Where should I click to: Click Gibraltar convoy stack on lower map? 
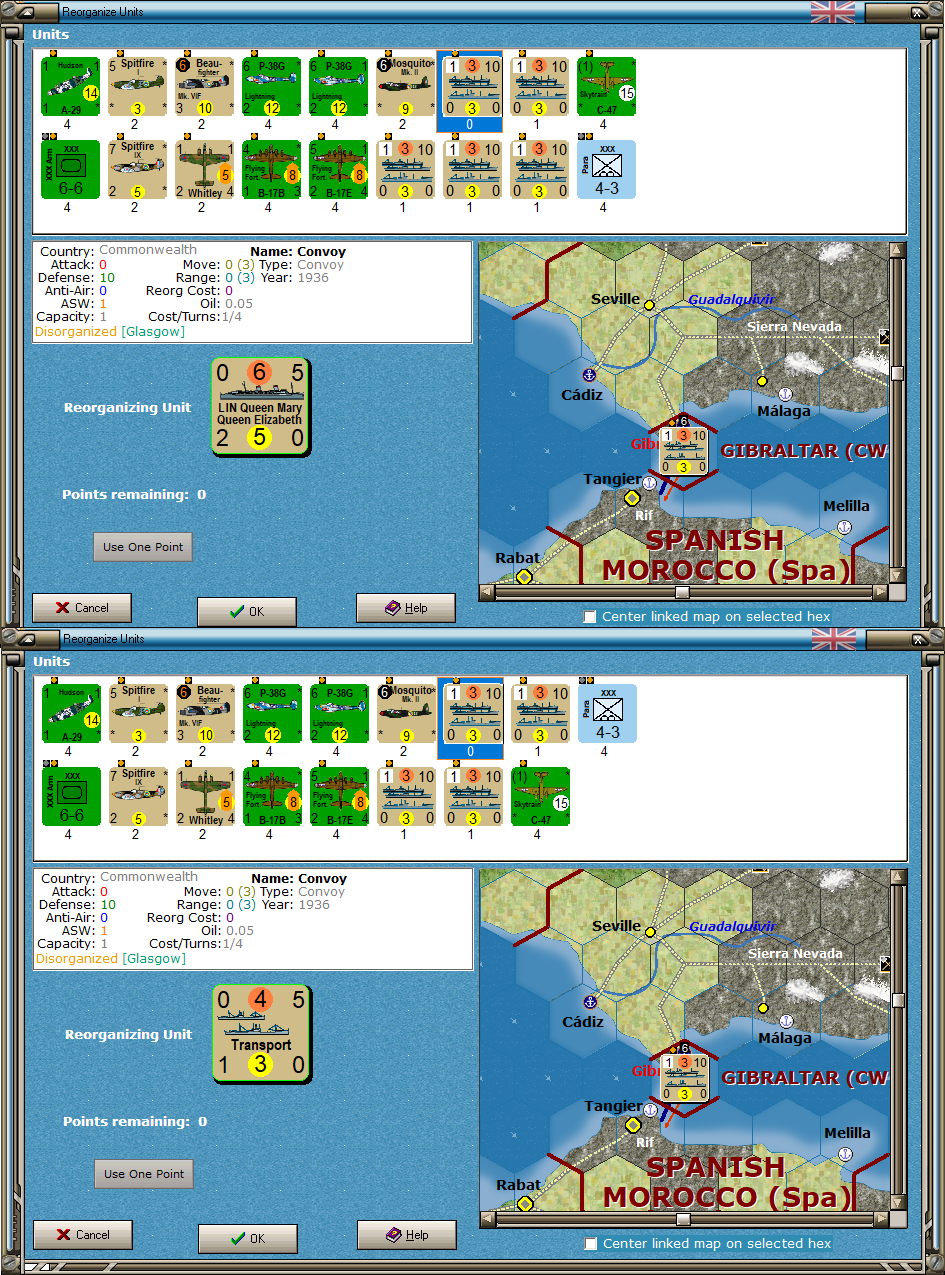pos(684,1077)
